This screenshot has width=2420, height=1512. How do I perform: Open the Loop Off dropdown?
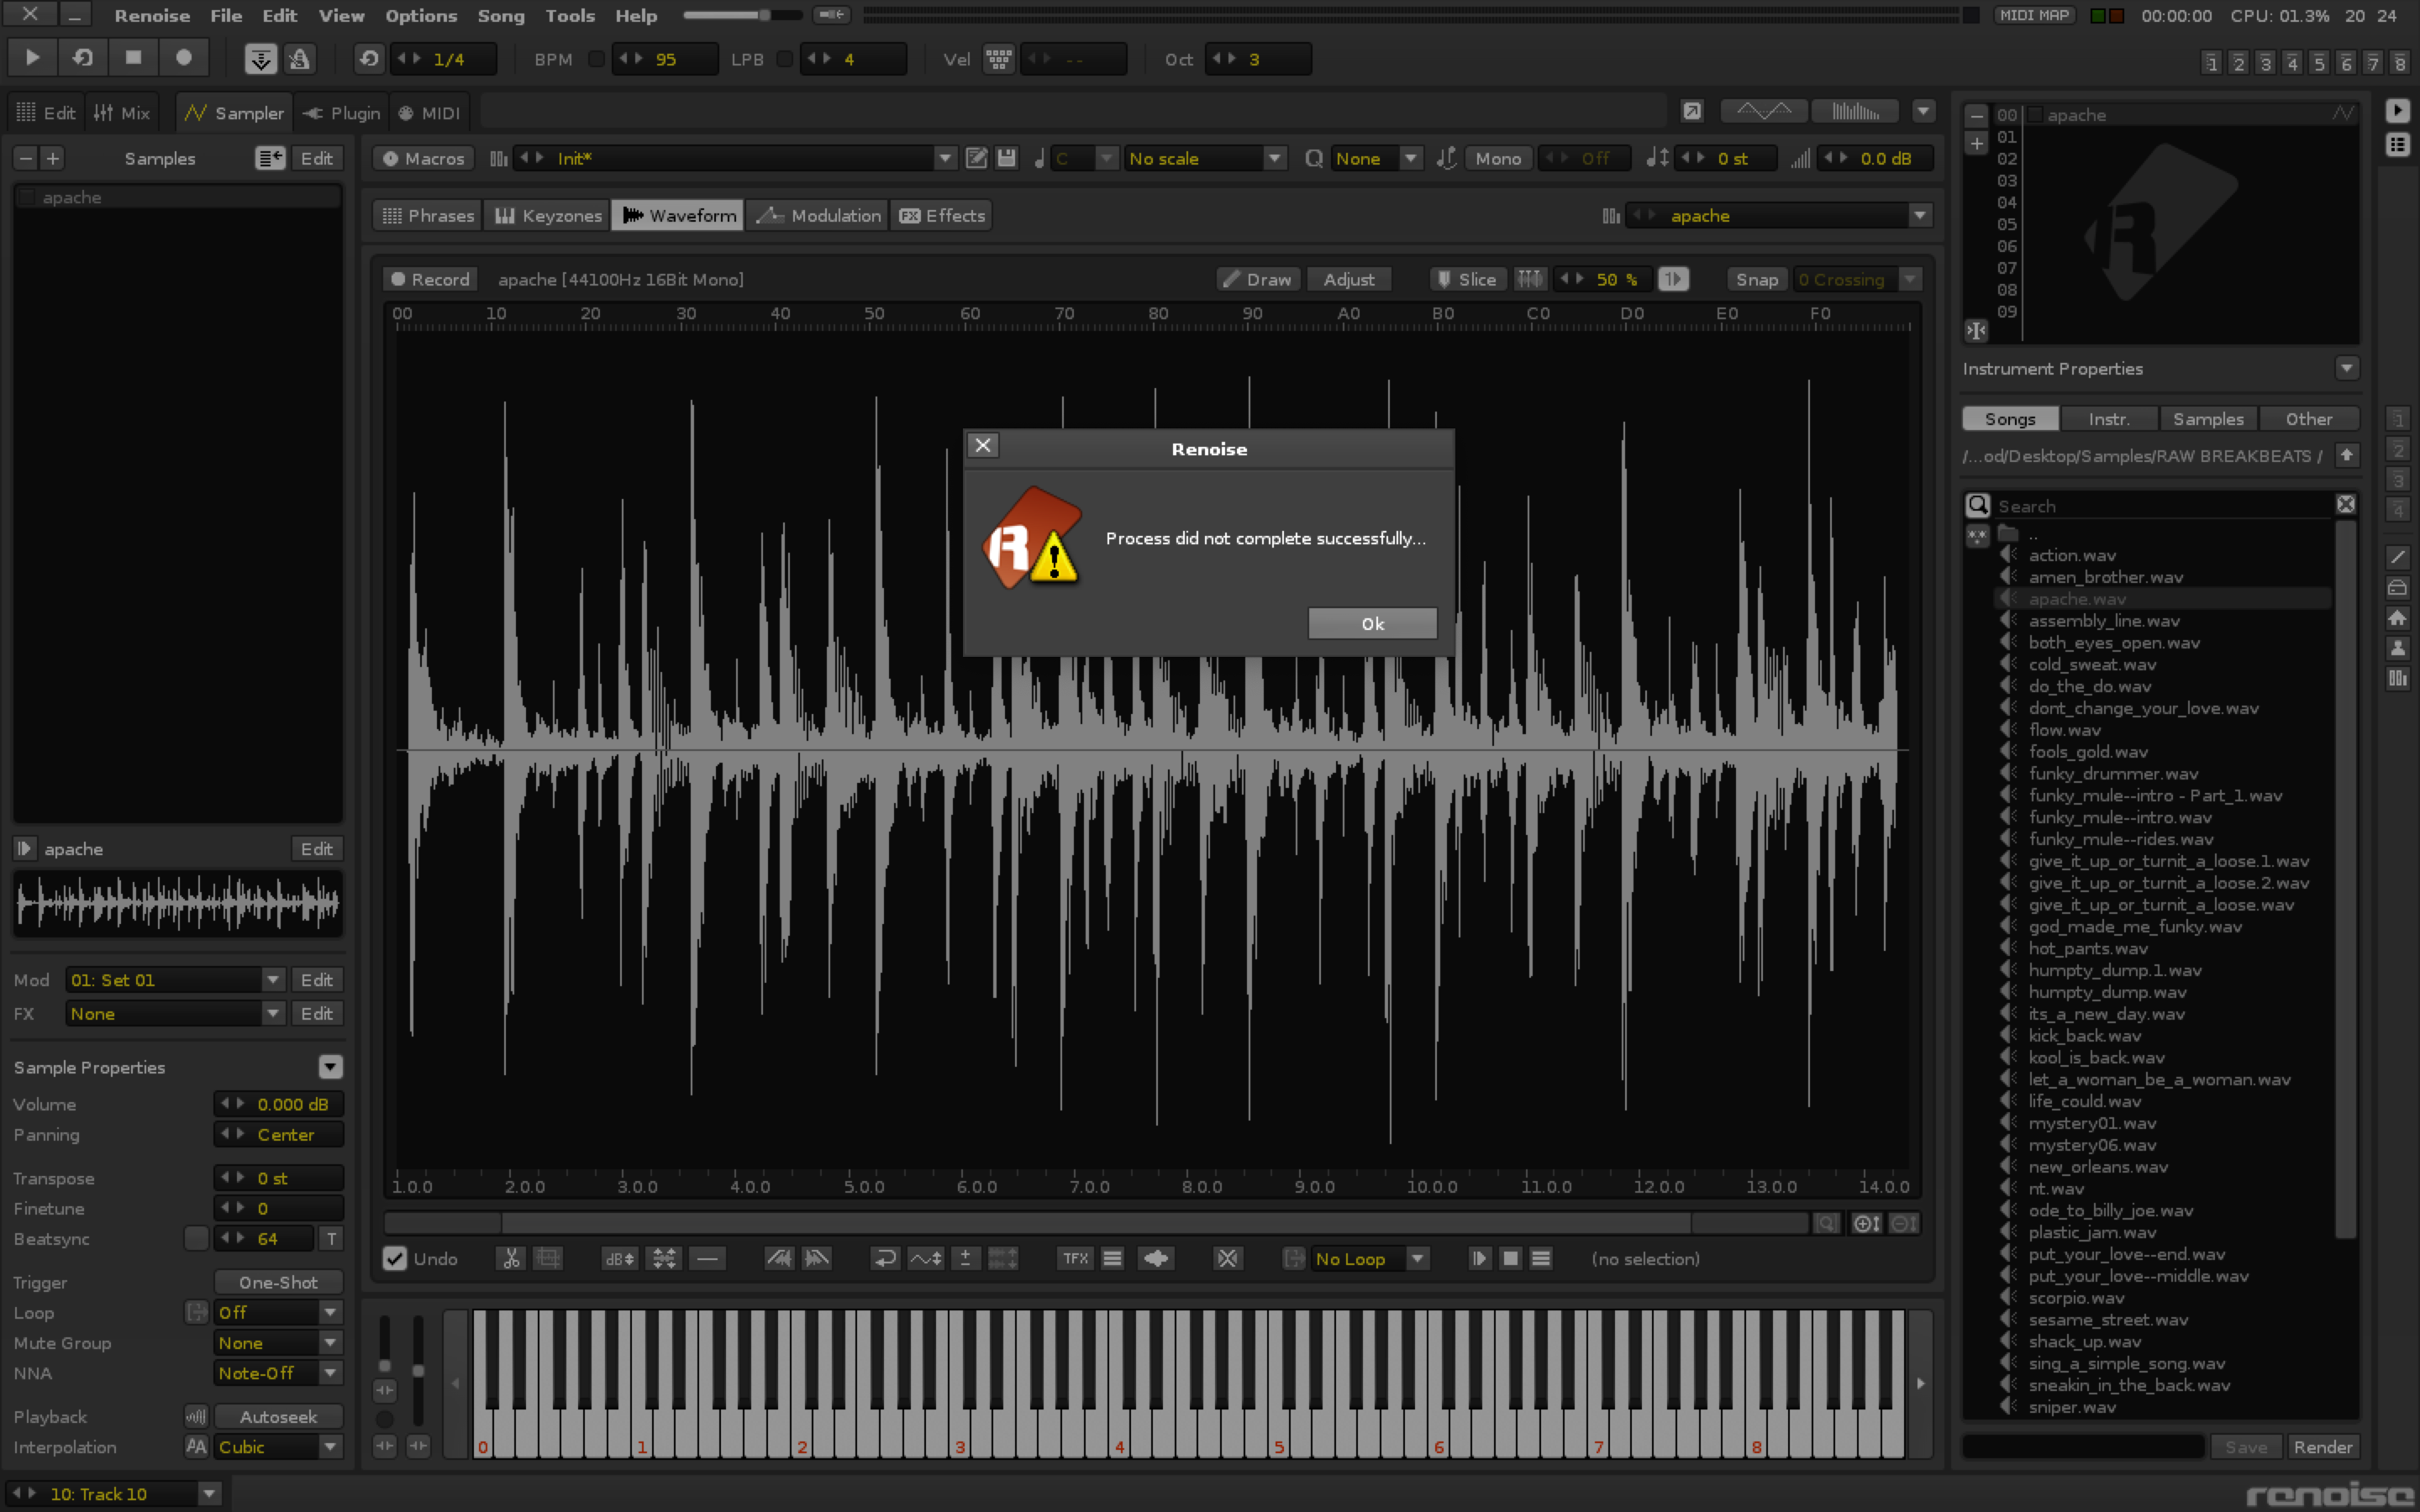pos(279,1312)
